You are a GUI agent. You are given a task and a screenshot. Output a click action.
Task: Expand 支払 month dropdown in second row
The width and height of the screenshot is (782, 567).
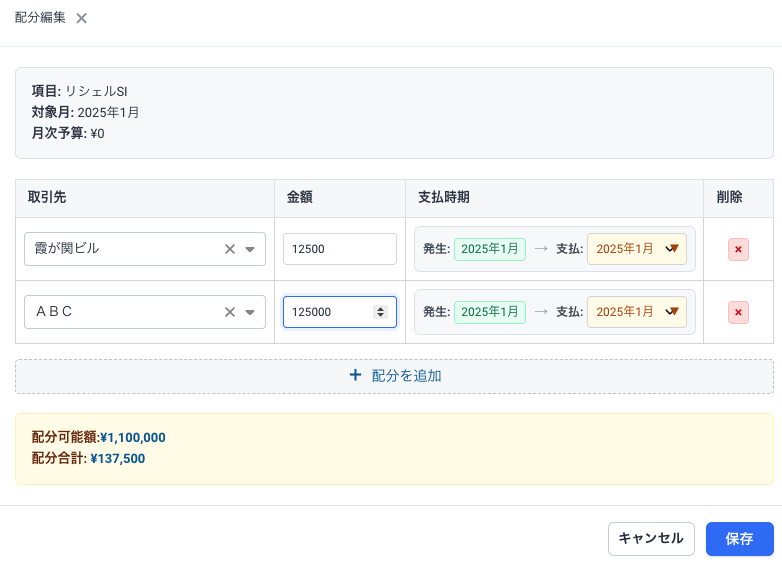click(672, 312)
